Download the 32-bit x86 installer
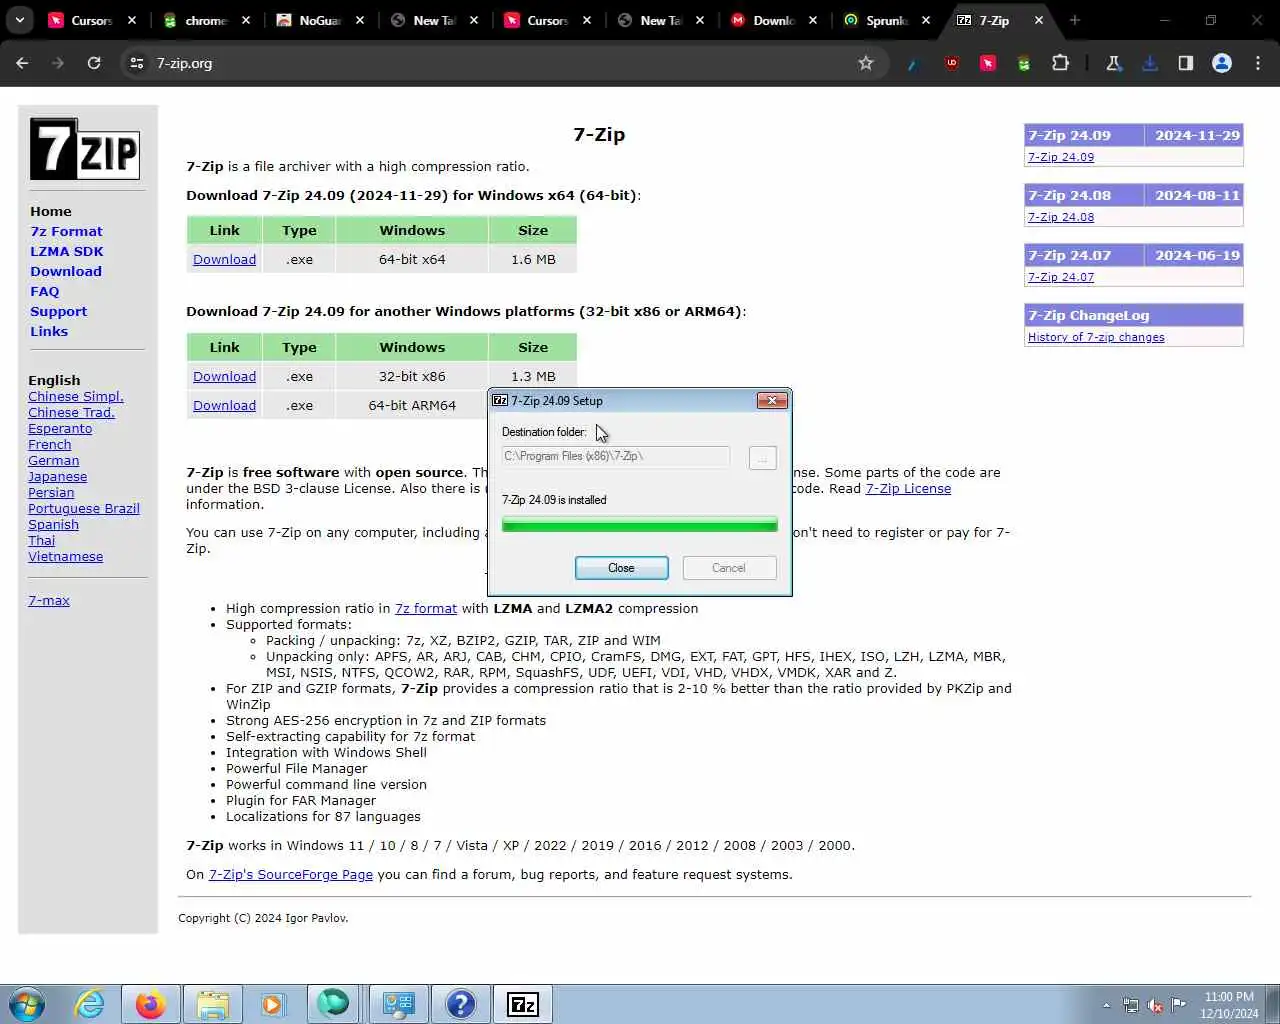The width and height of the screenshot is (1280, 1024). tap(224, 376)
